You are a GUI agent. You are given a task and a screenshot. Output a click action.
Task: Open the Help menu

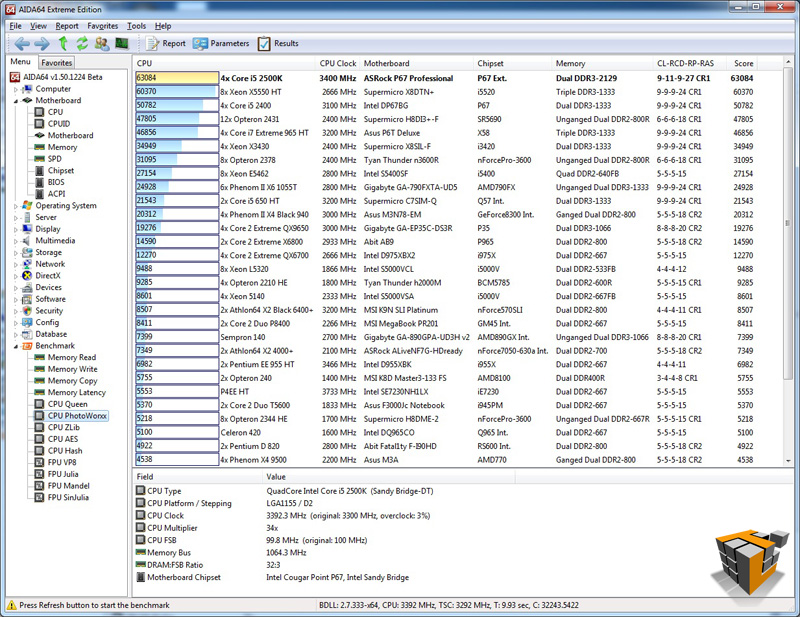click(163, 26)
